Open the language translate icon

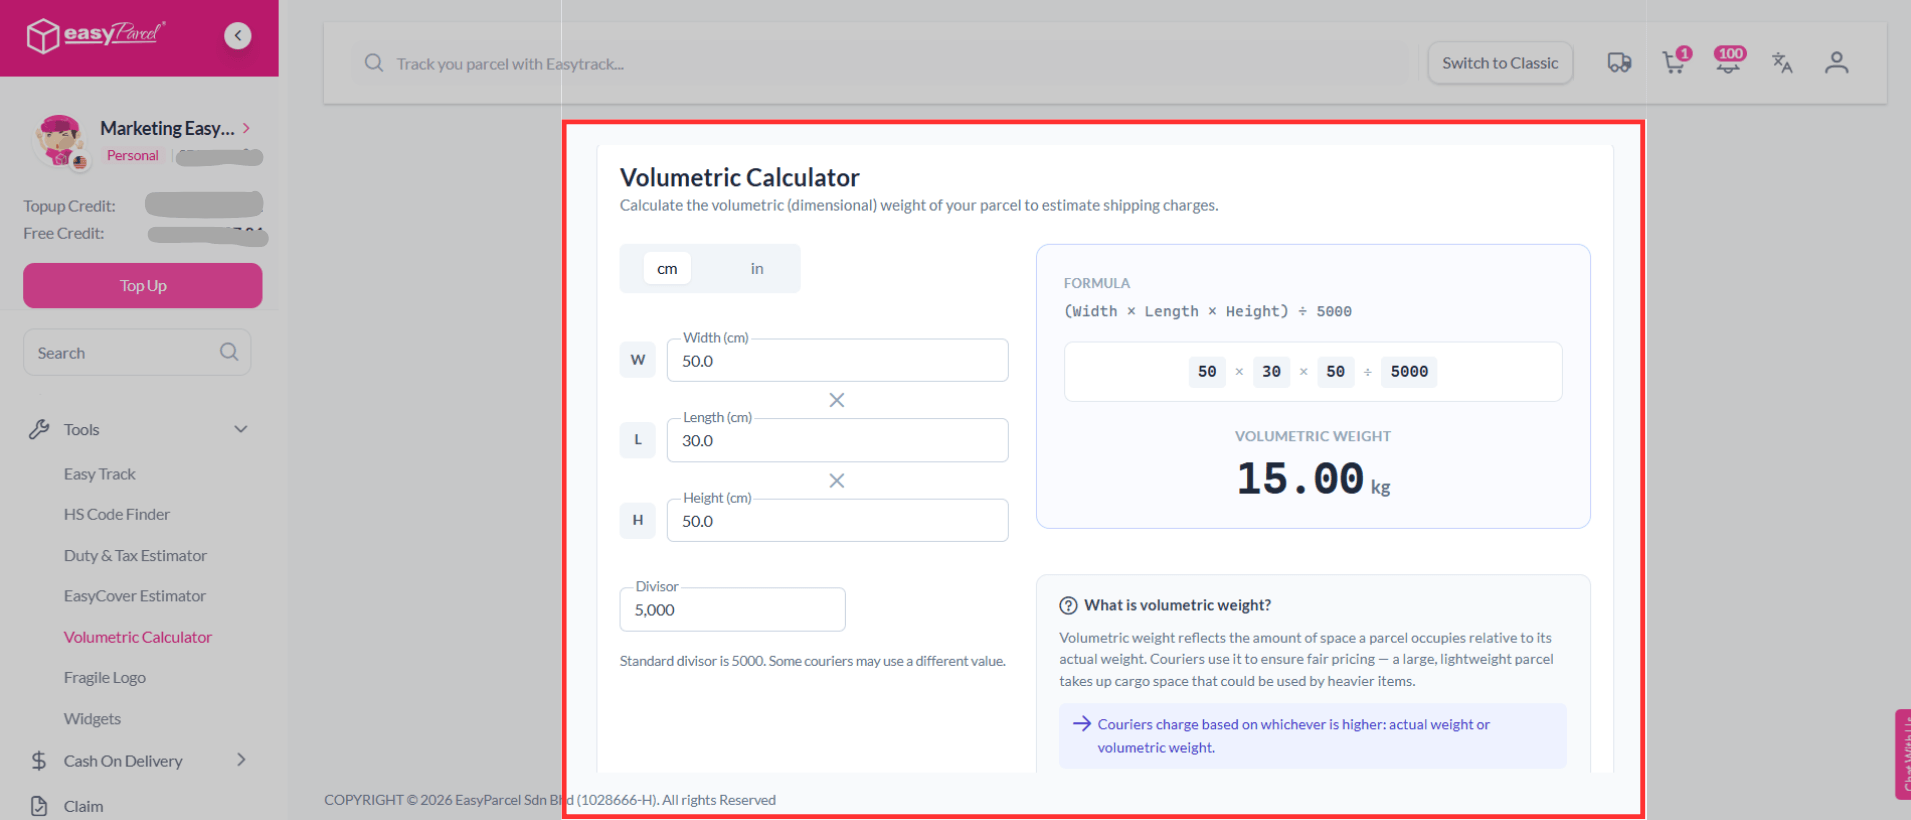1782,63
